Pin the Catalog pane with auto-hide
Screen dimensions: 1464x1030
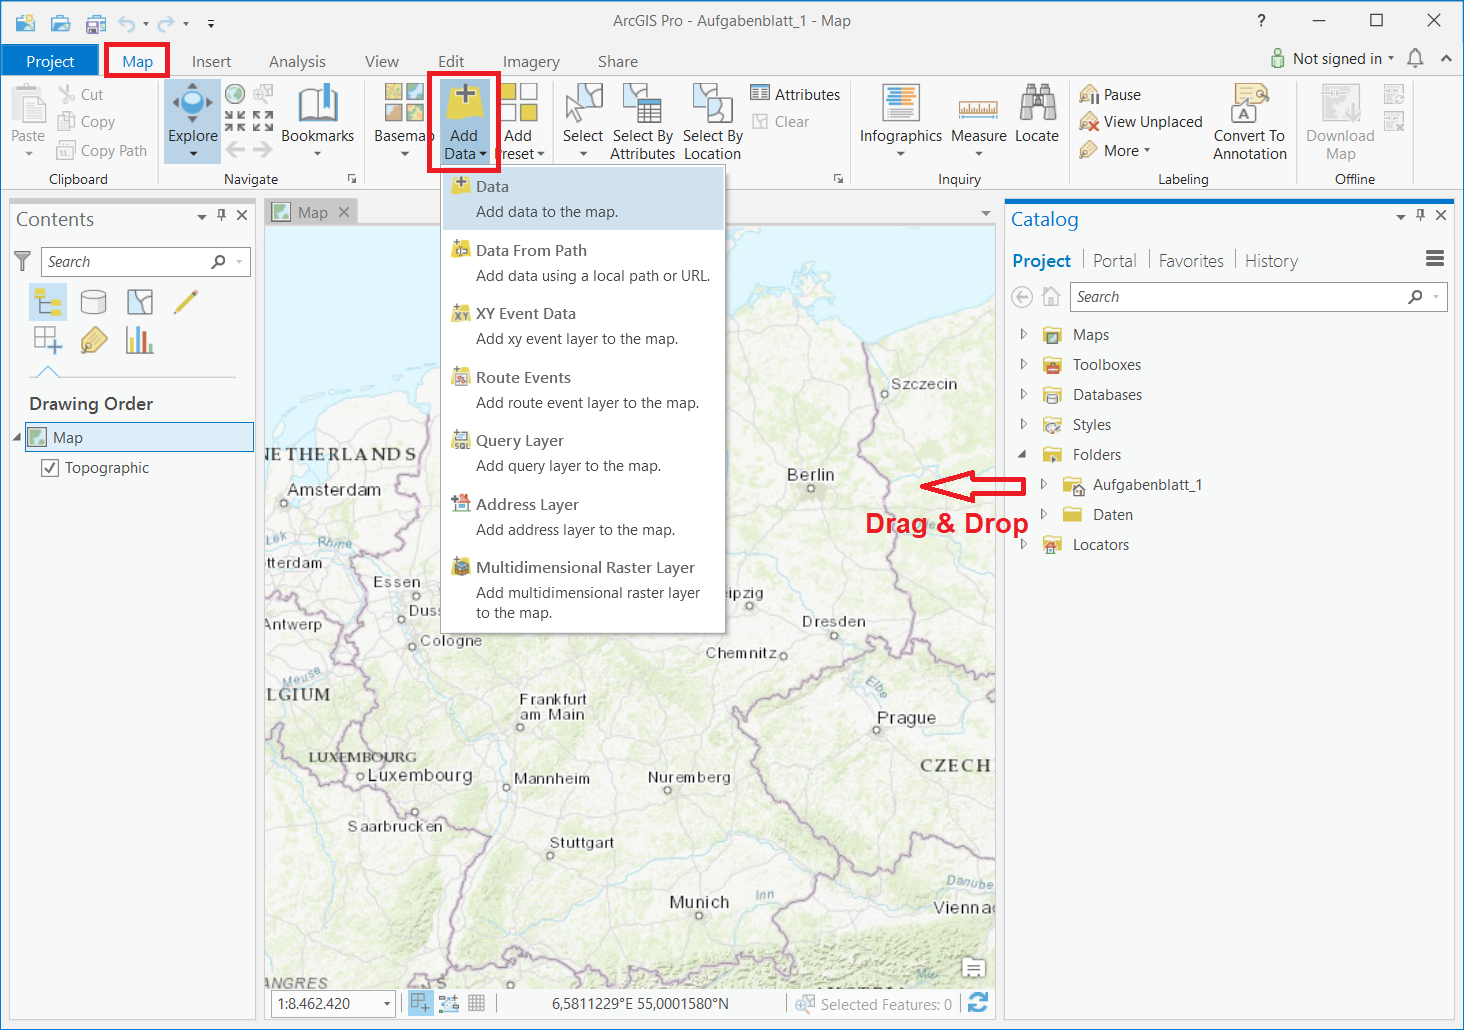pos(1420,216)
